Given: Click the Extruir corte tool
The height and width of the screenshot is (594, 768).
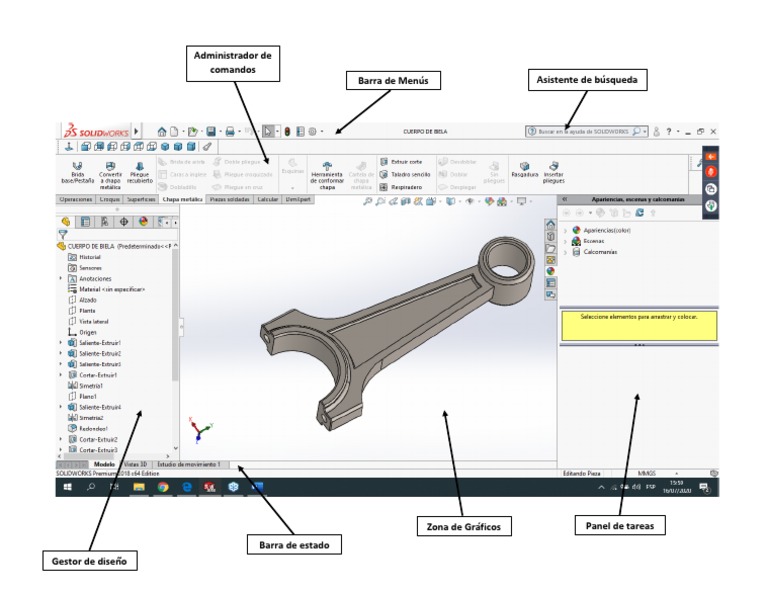Looking at the screenshot, I should [x=401, y=162].
